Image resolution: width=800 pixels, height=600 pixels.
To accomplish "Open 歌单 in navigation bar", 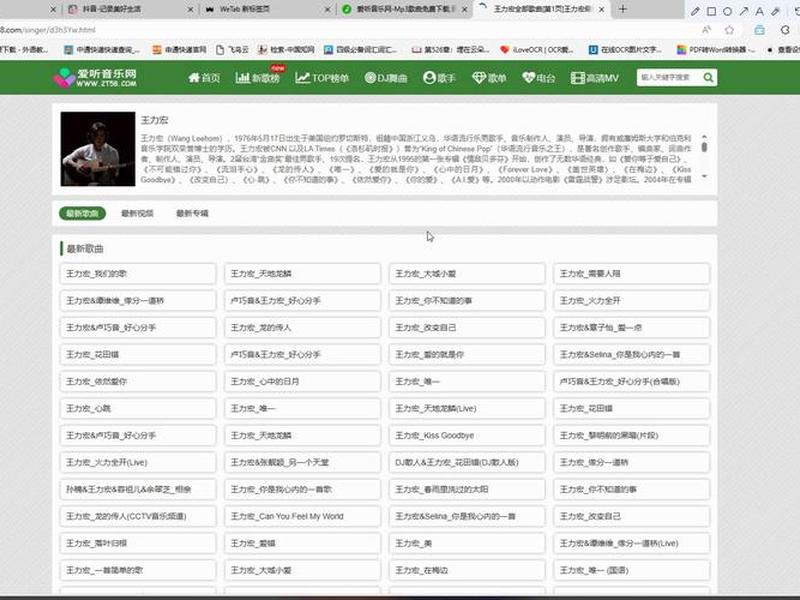I will [x=489, y=78].
